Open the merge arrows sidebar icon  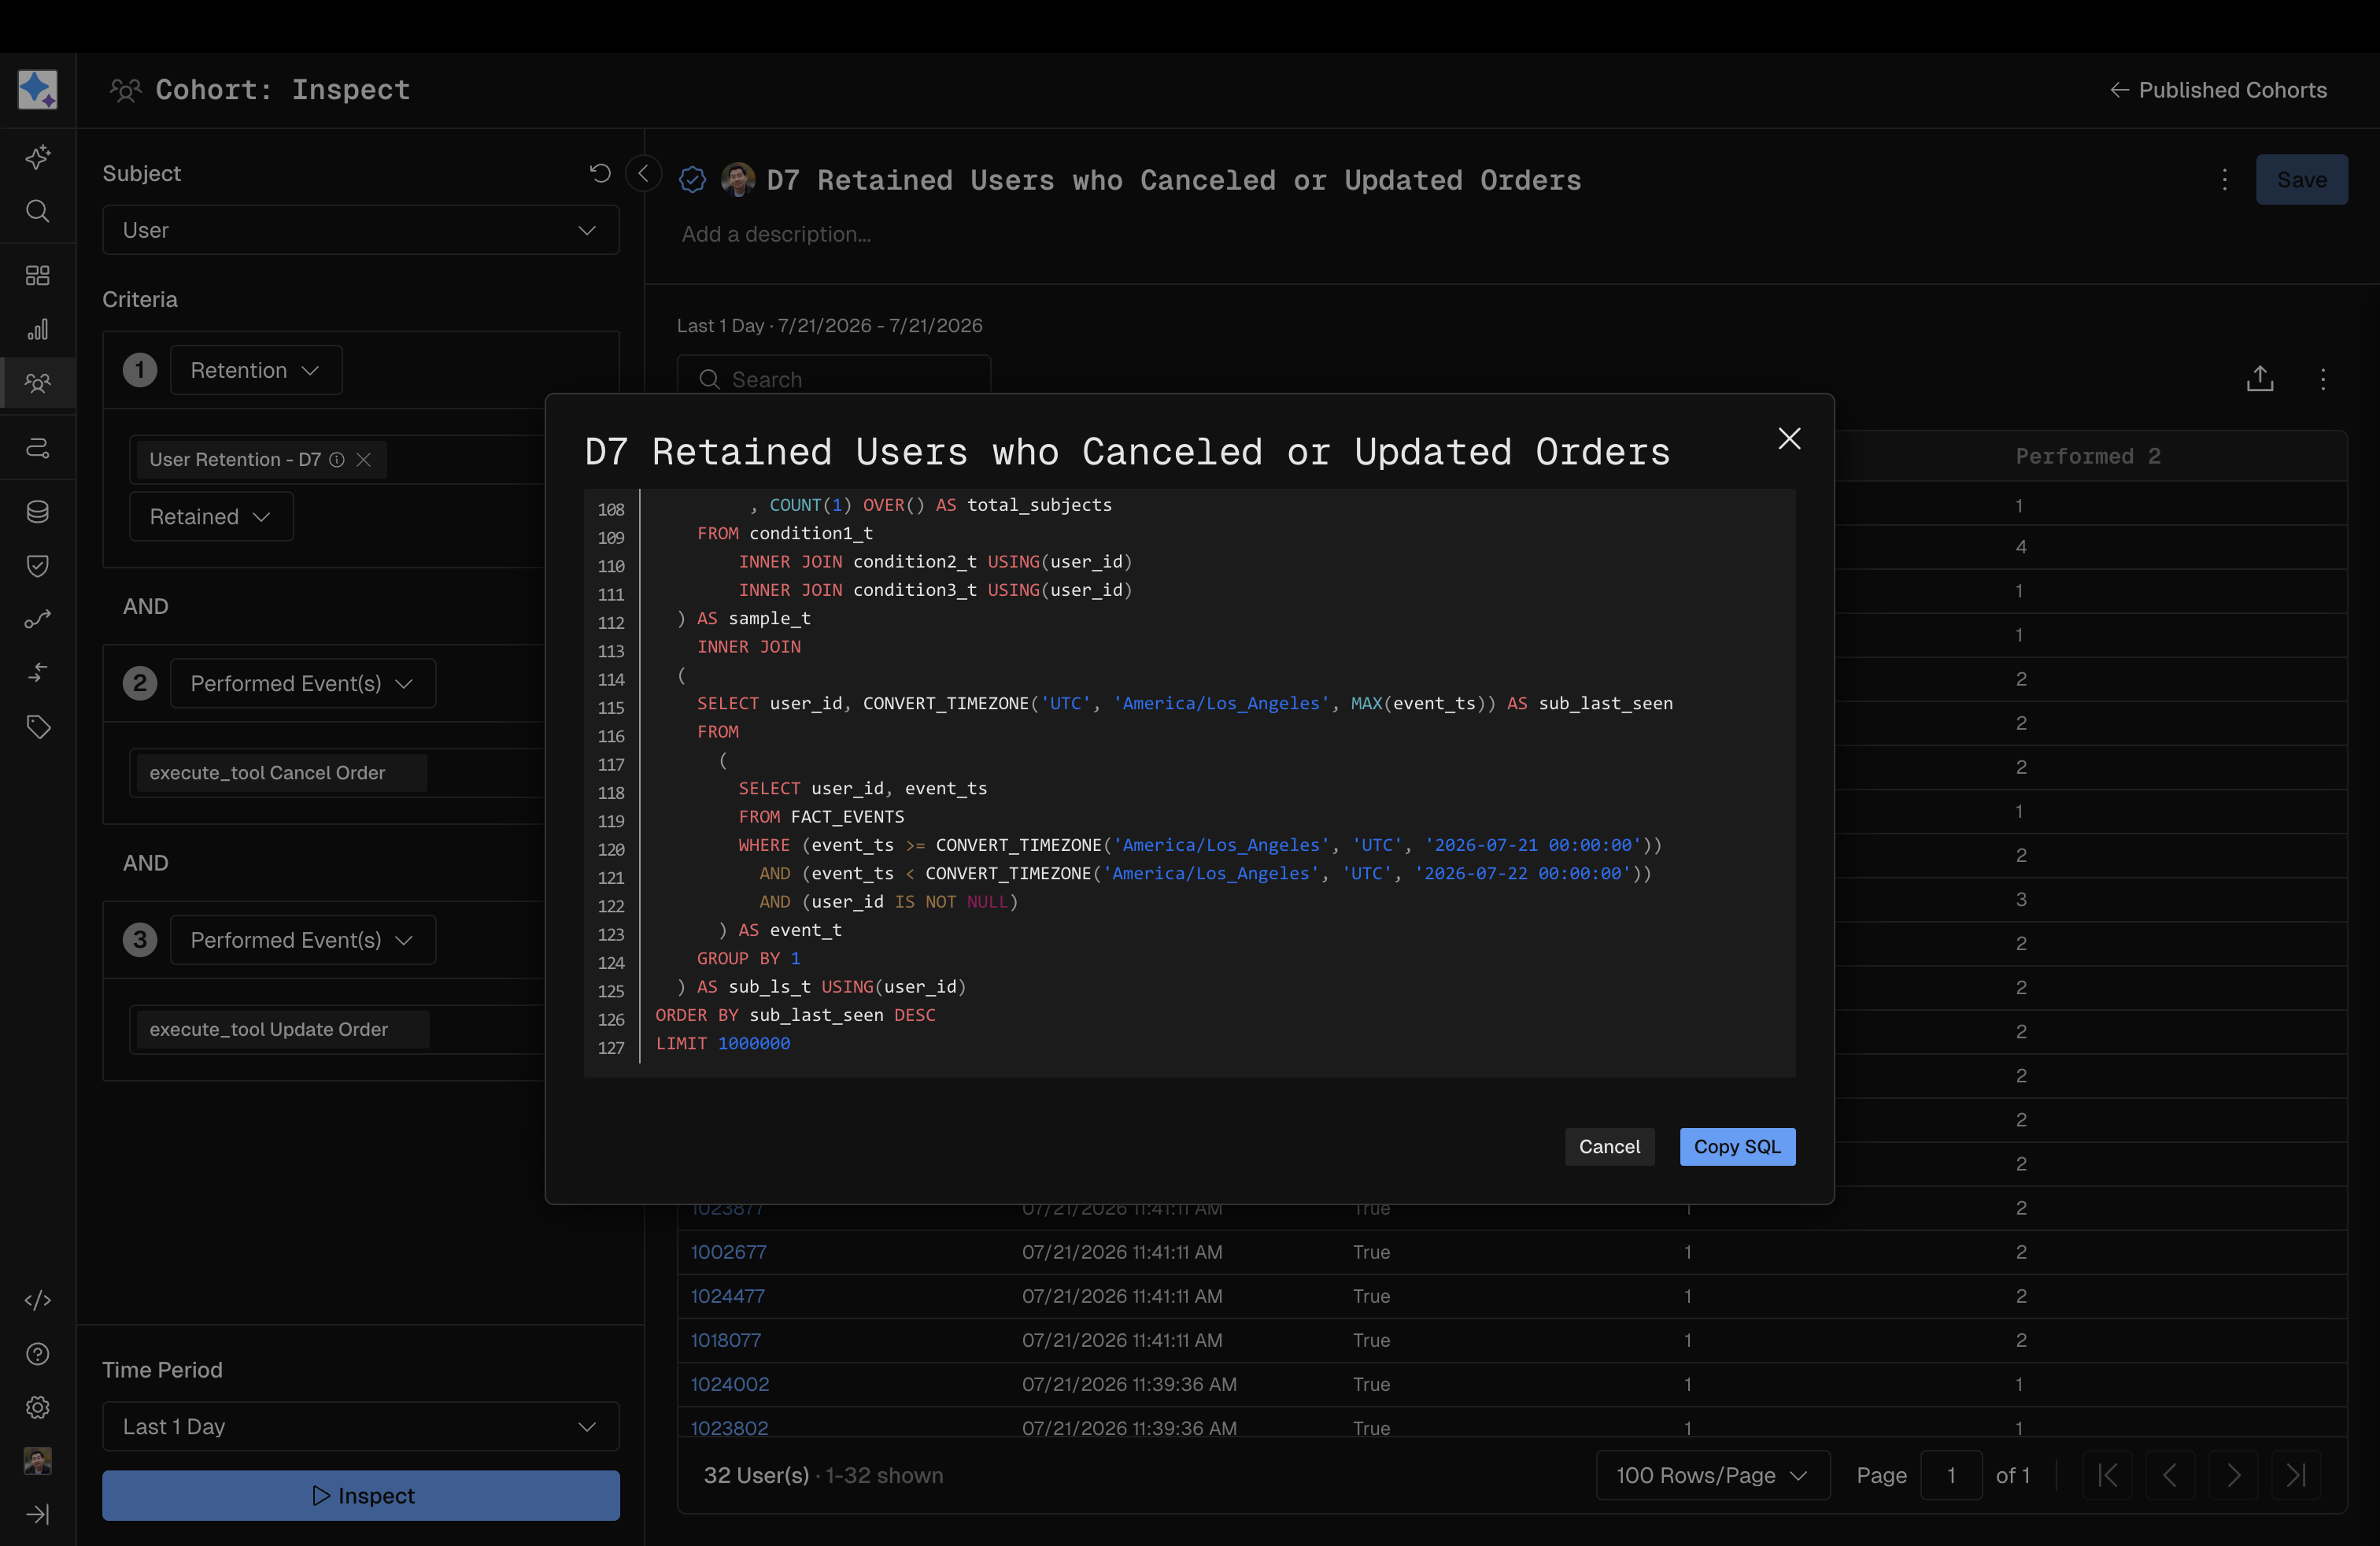38,673
